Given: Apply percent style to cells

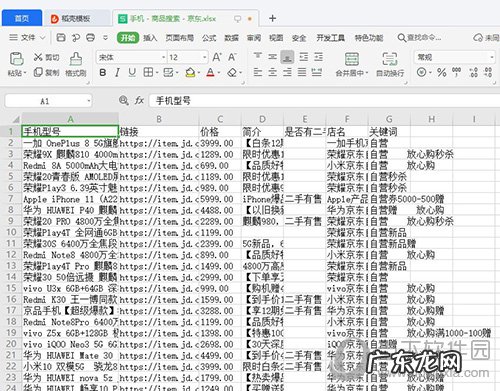Looking at the screenshot, I should pos(442,72).
